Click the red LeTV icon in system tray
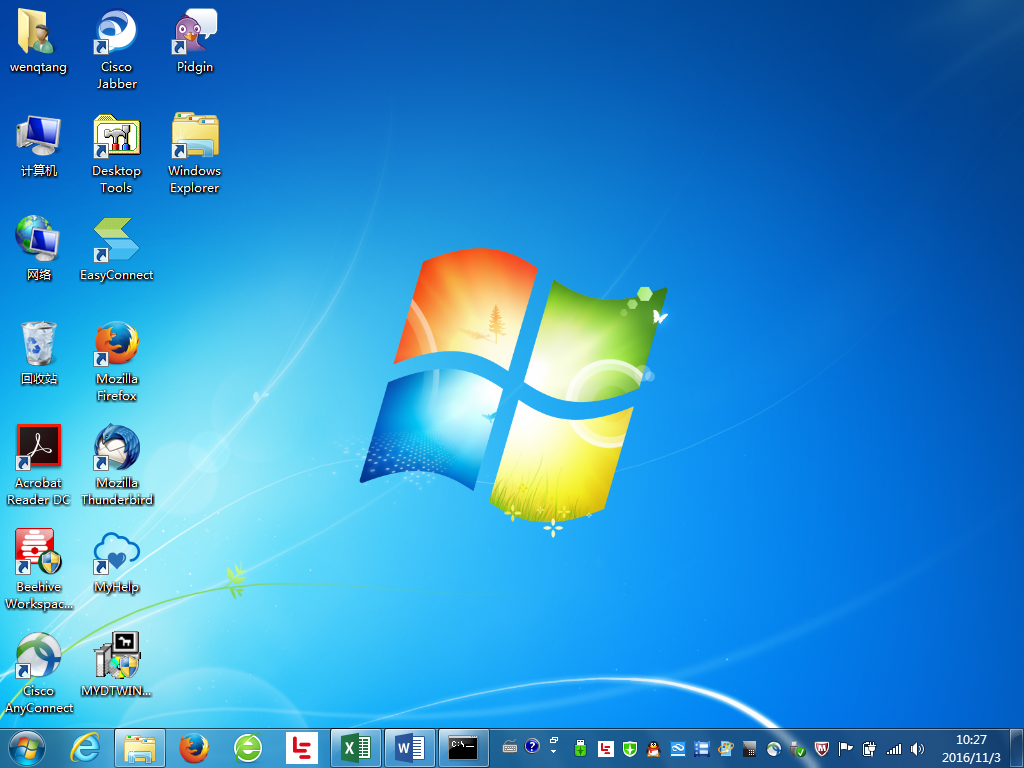 coord(606,748)
